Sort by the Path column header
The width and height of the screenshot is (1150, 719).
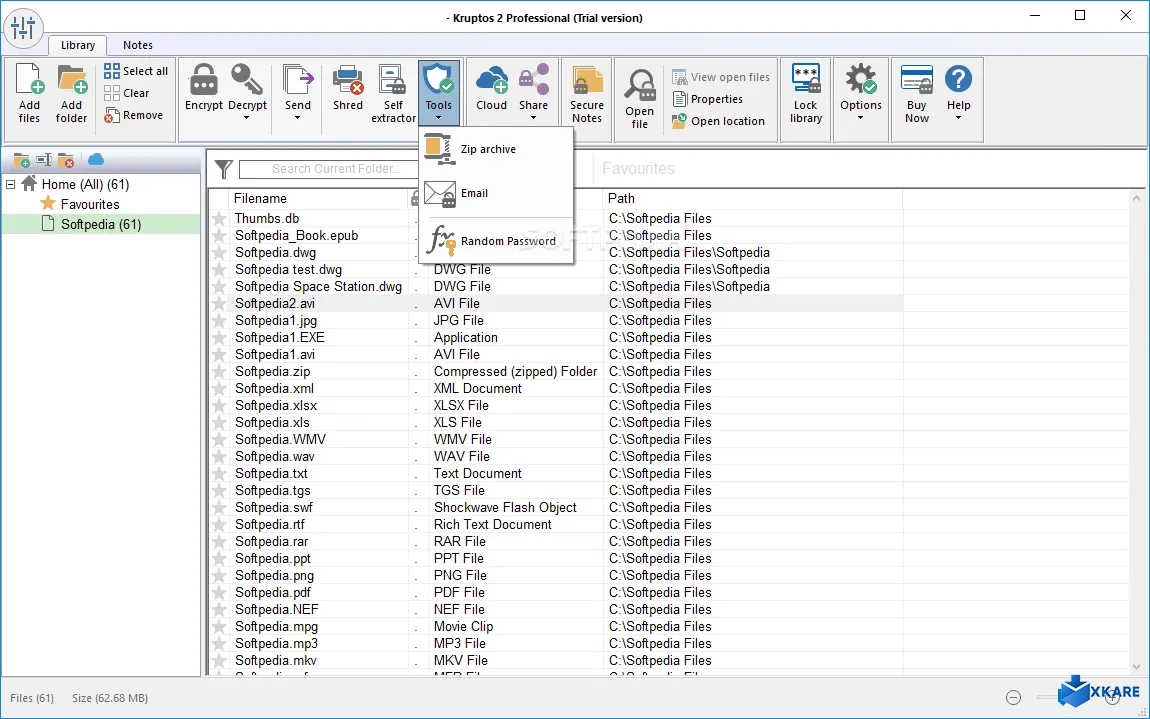(x=621, y=198)
